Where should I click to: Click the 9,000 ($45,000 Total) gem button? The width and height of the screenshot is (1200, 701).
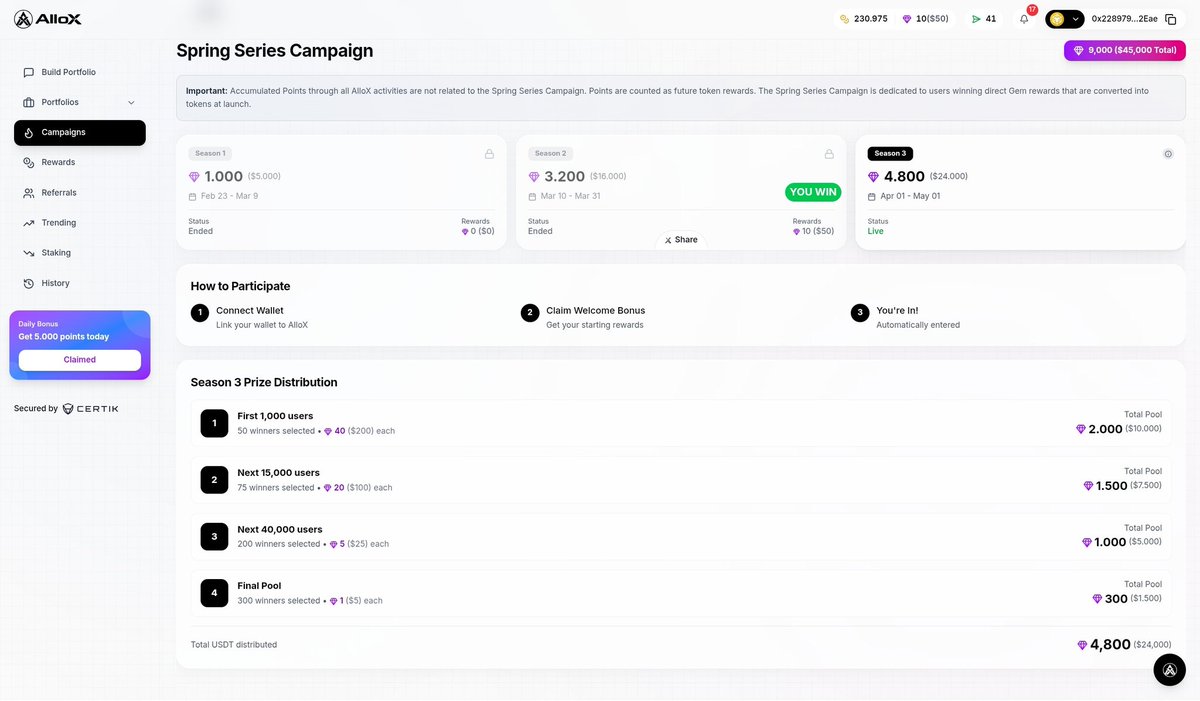1125,50
